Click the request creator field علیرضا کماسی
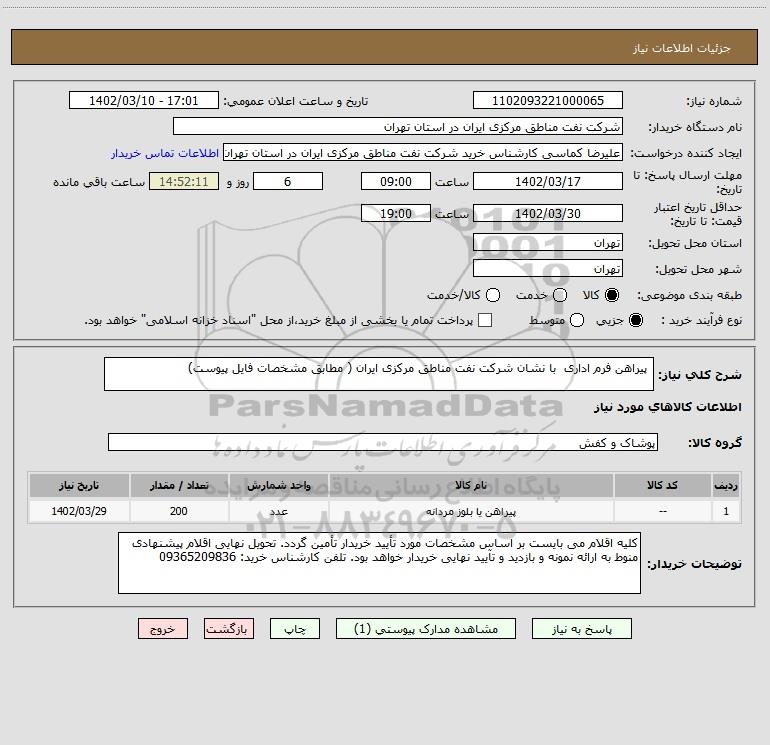Screen dimensions: 770x745 tap(423, 153)
